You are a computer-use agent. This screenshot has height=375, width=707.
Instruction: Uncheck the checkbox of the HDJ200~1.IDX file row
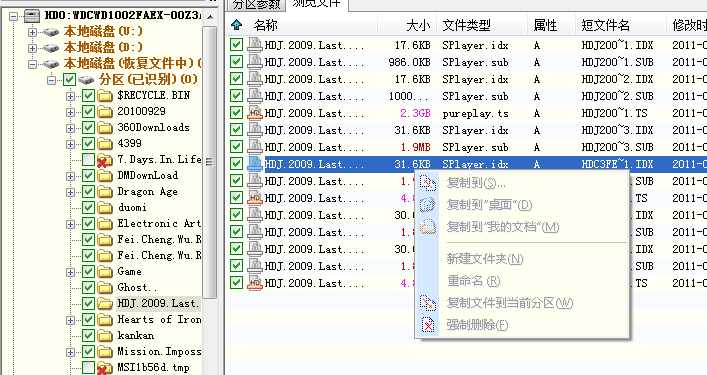(x=236, y=45)
